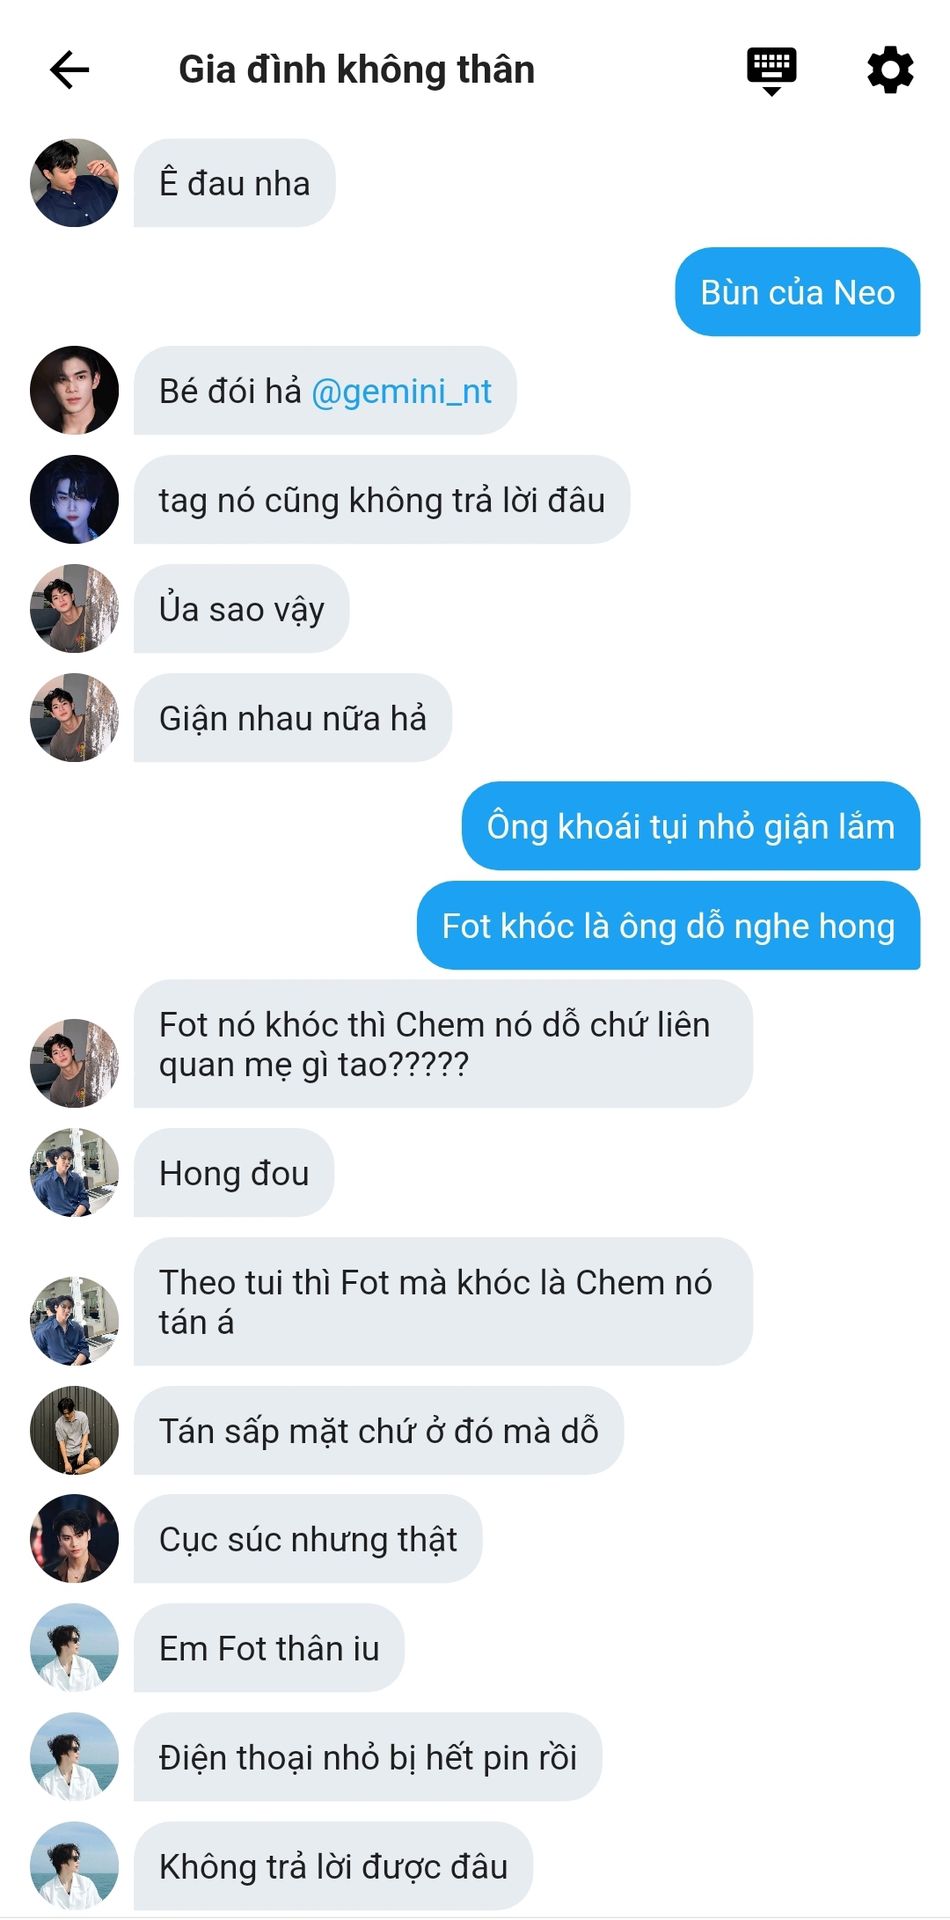Screen dimensions: 950x1920
Task: Tap avatar beside "Ủa sao vậy" message
Action: click(x=74, y=608)
